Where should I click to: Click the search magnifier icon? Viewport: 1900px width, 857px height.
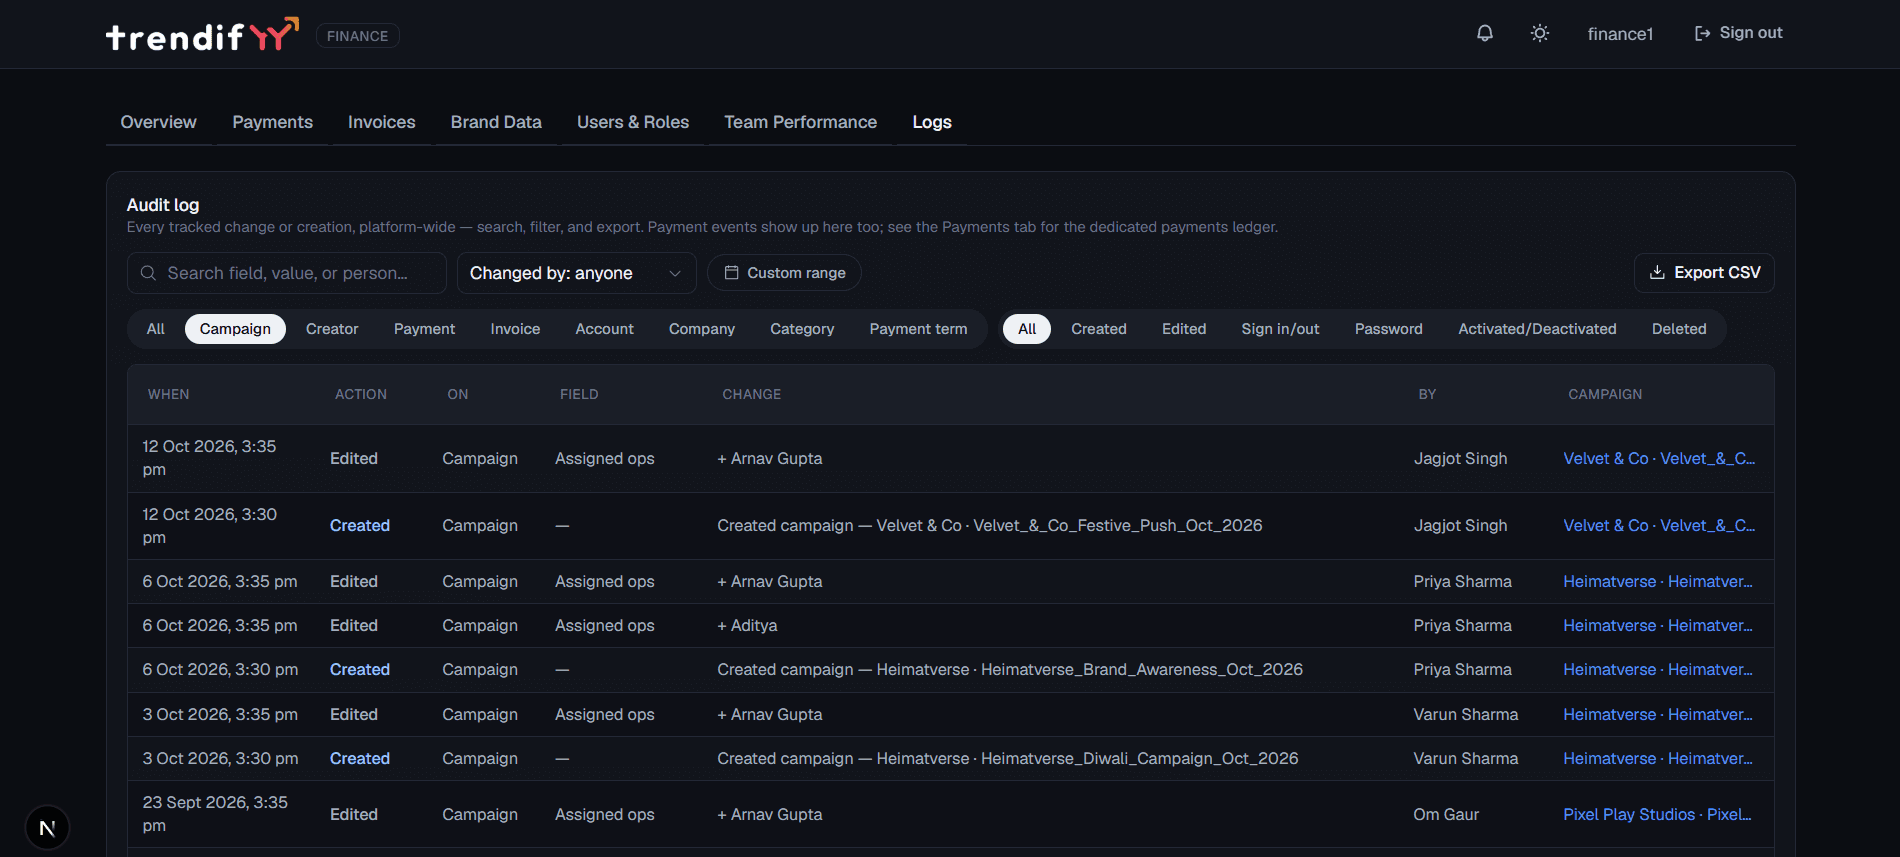tap(148, 273)
